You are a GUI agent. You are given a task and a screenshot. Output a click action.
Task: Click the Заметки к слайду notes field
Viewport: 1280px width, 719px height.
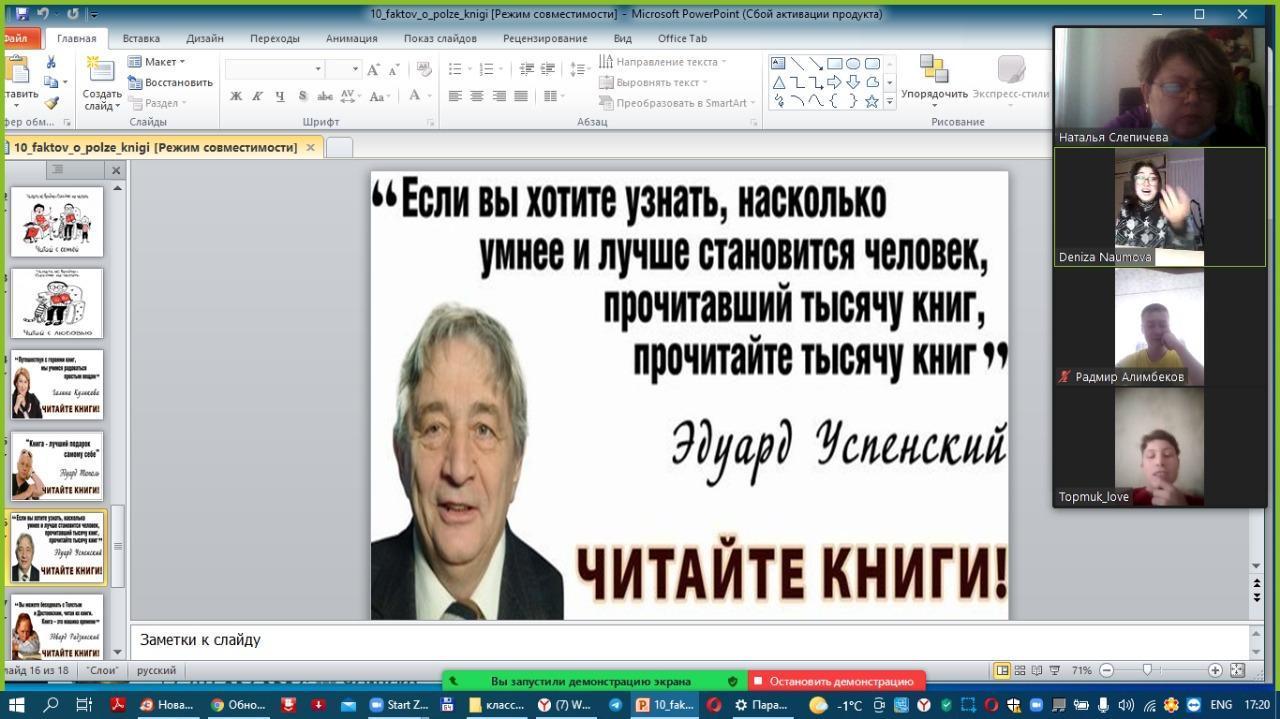point(690,640)
